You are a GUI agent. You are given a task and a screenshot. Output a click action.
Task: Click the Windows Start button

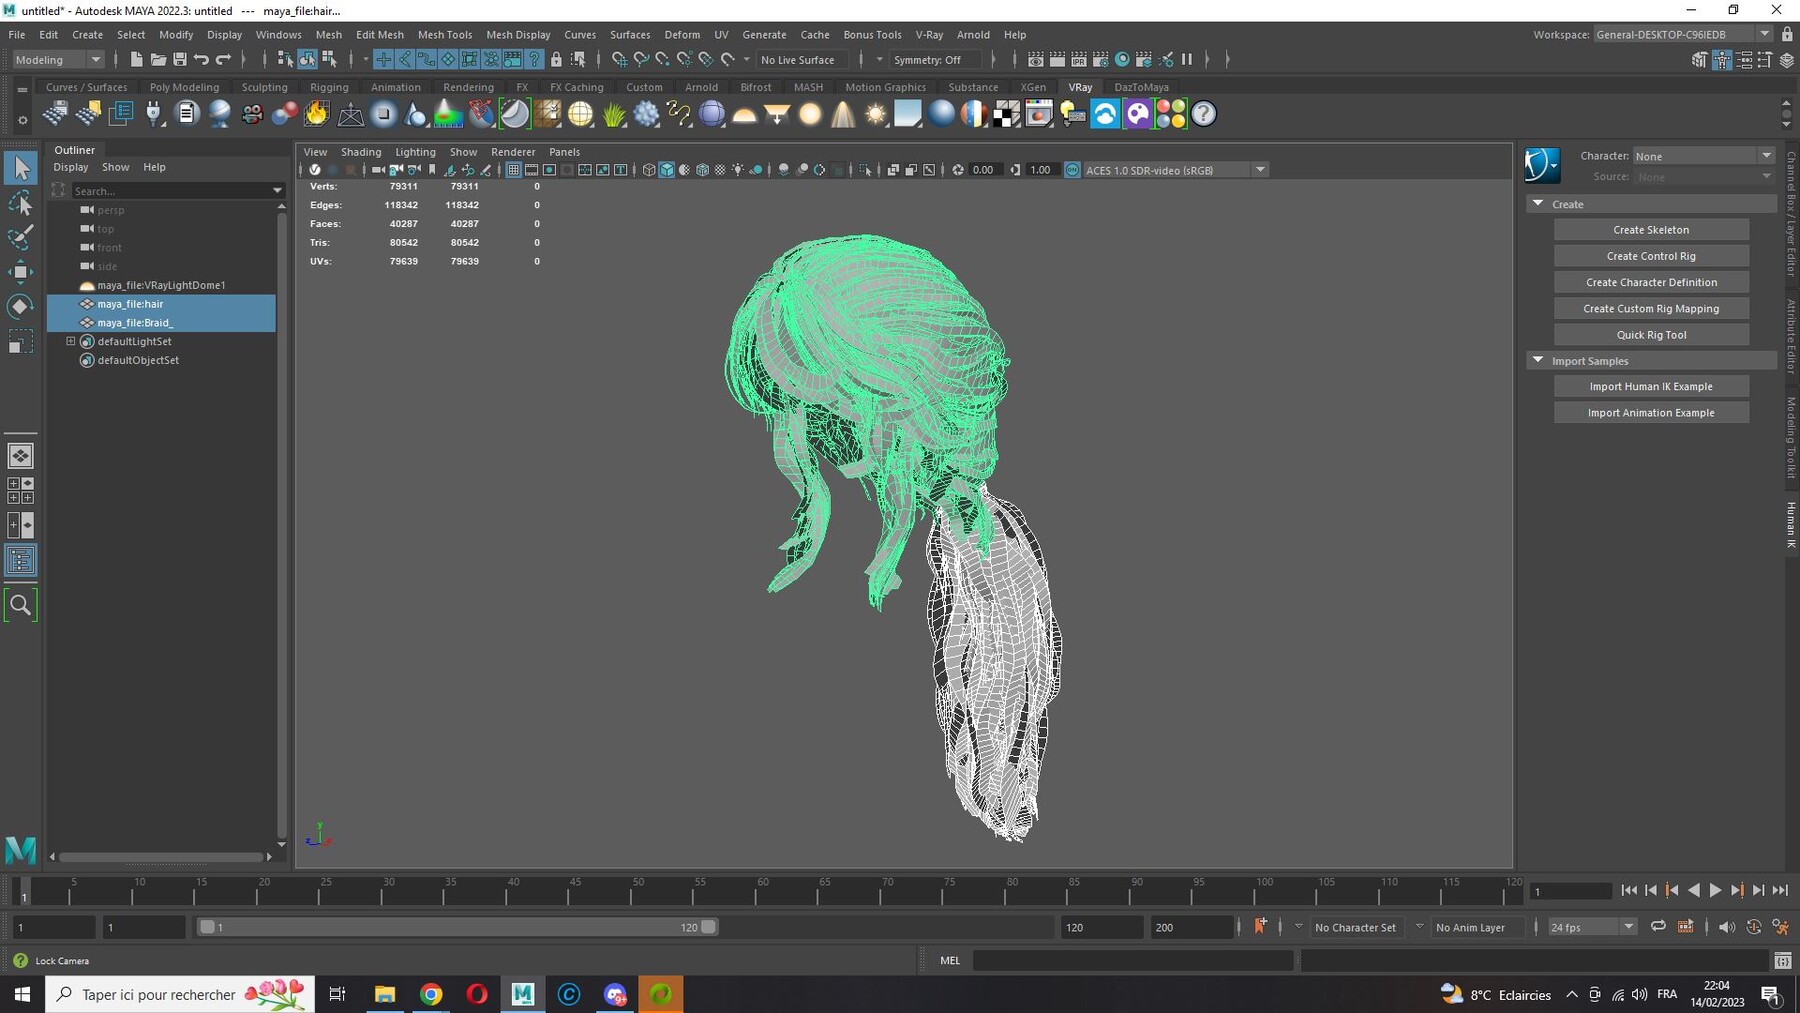tap(22, 994)
